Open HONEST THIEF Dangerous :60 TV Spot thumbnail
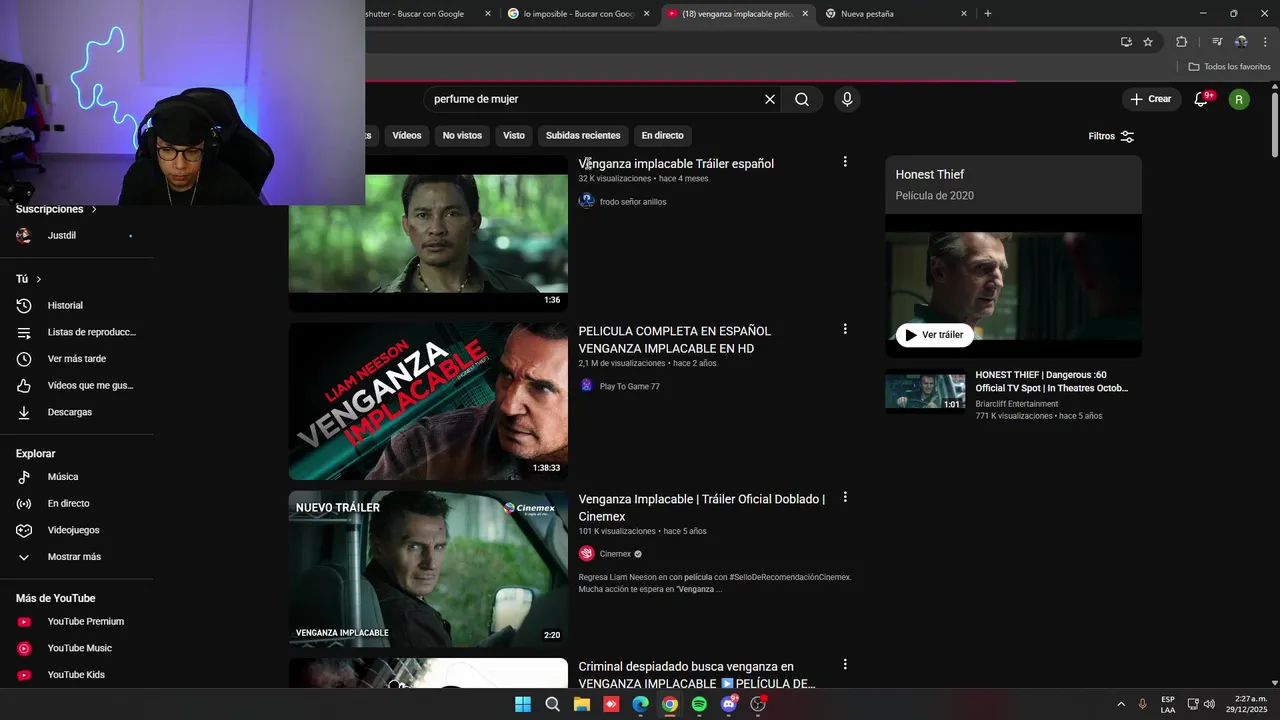This screenshot has width=1280, height=720. (x=925, y=391)
